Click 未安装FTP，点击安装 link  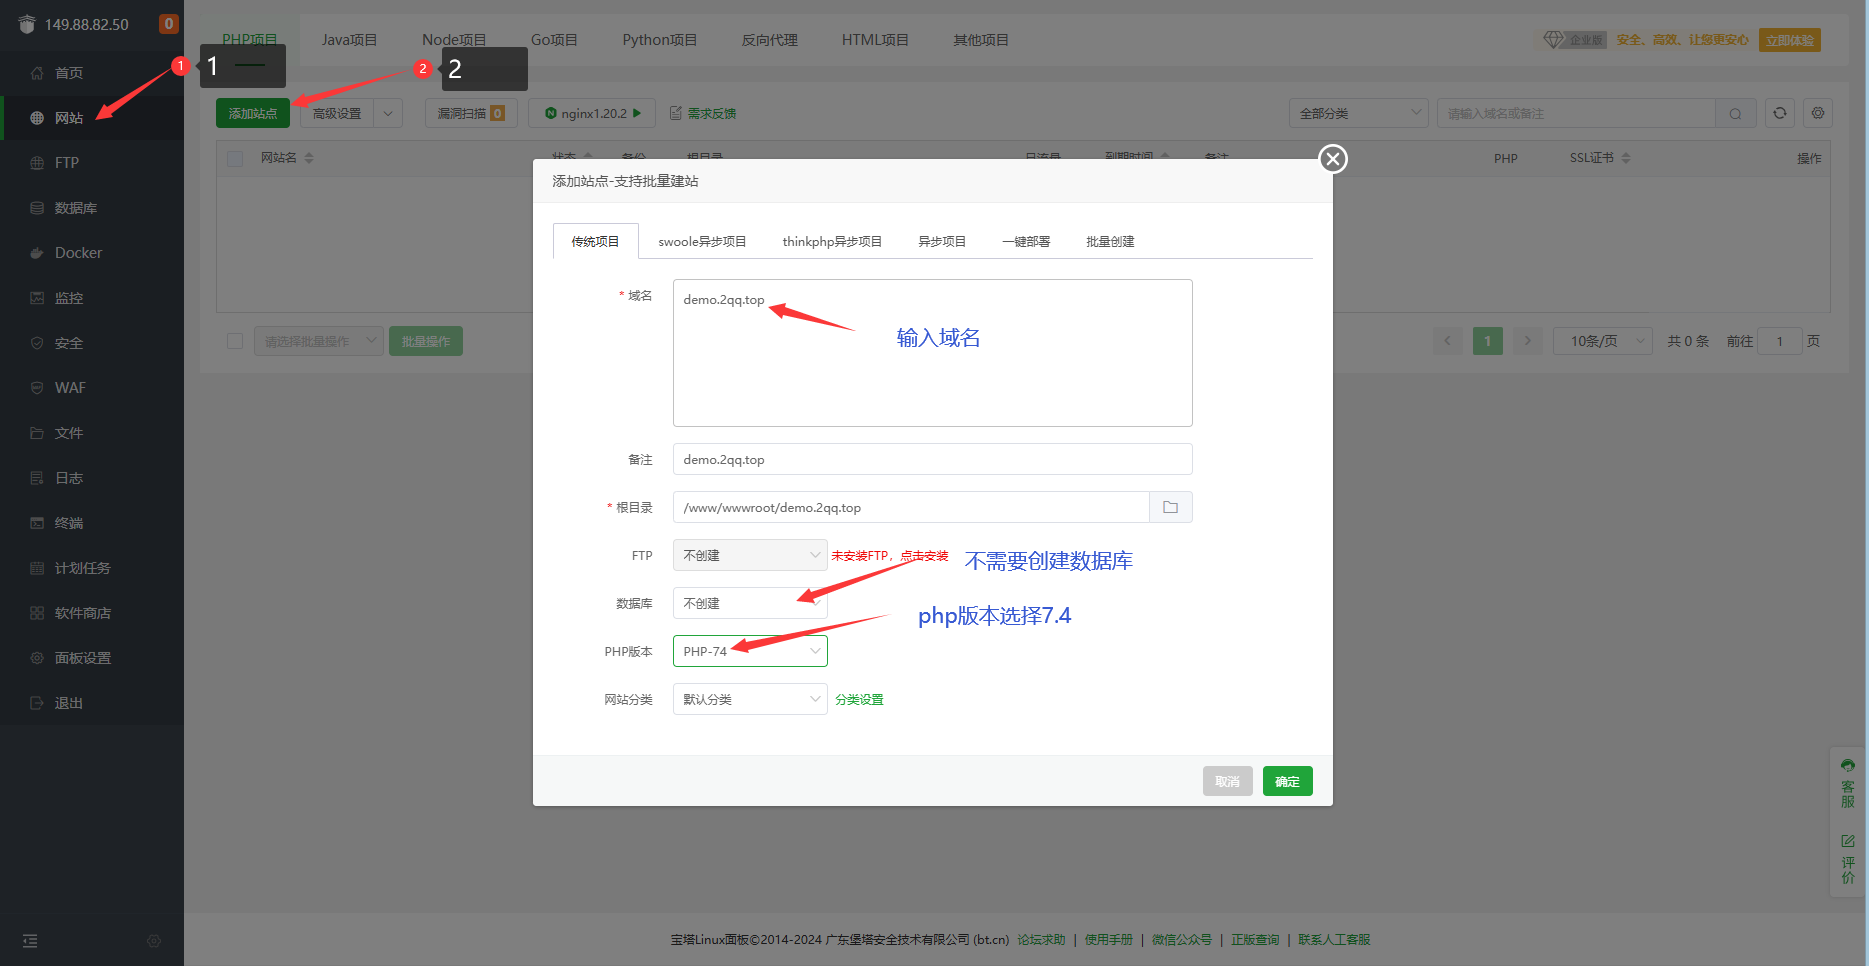click(889, 555)
